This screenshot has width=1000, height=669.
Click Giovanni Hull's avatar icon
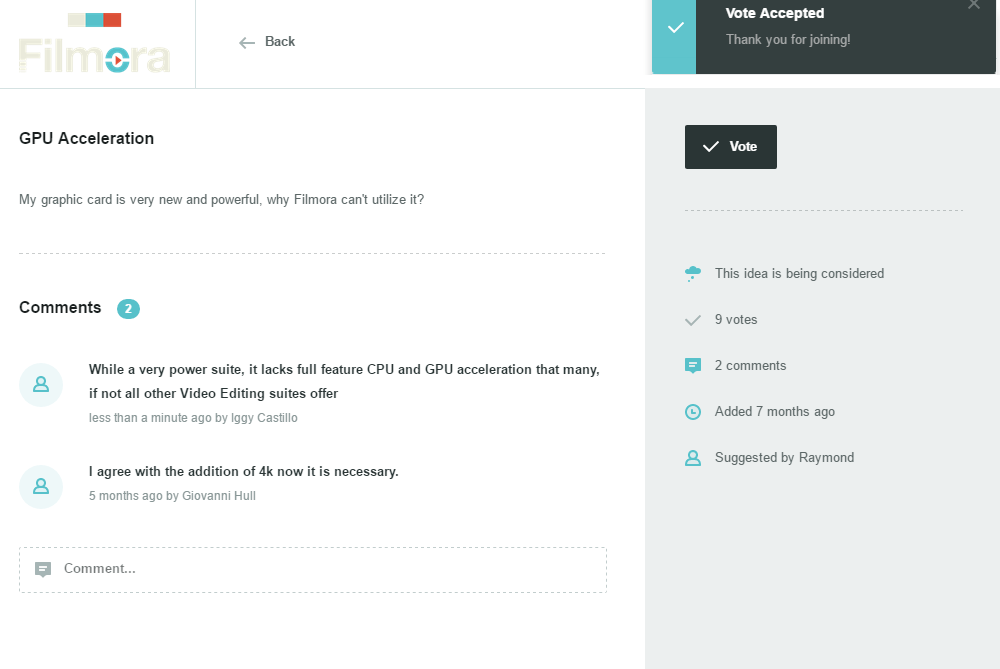41,487
